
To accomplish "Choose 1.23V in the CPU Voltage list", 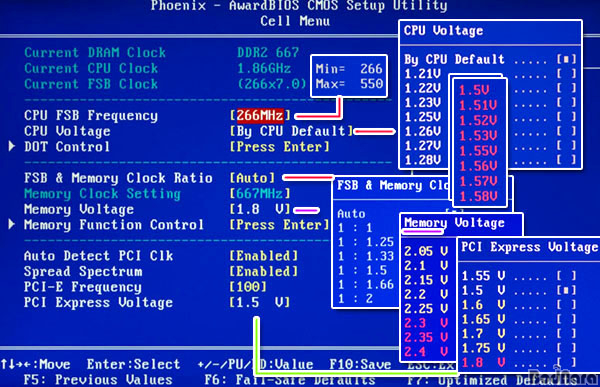I will [423, 103].
